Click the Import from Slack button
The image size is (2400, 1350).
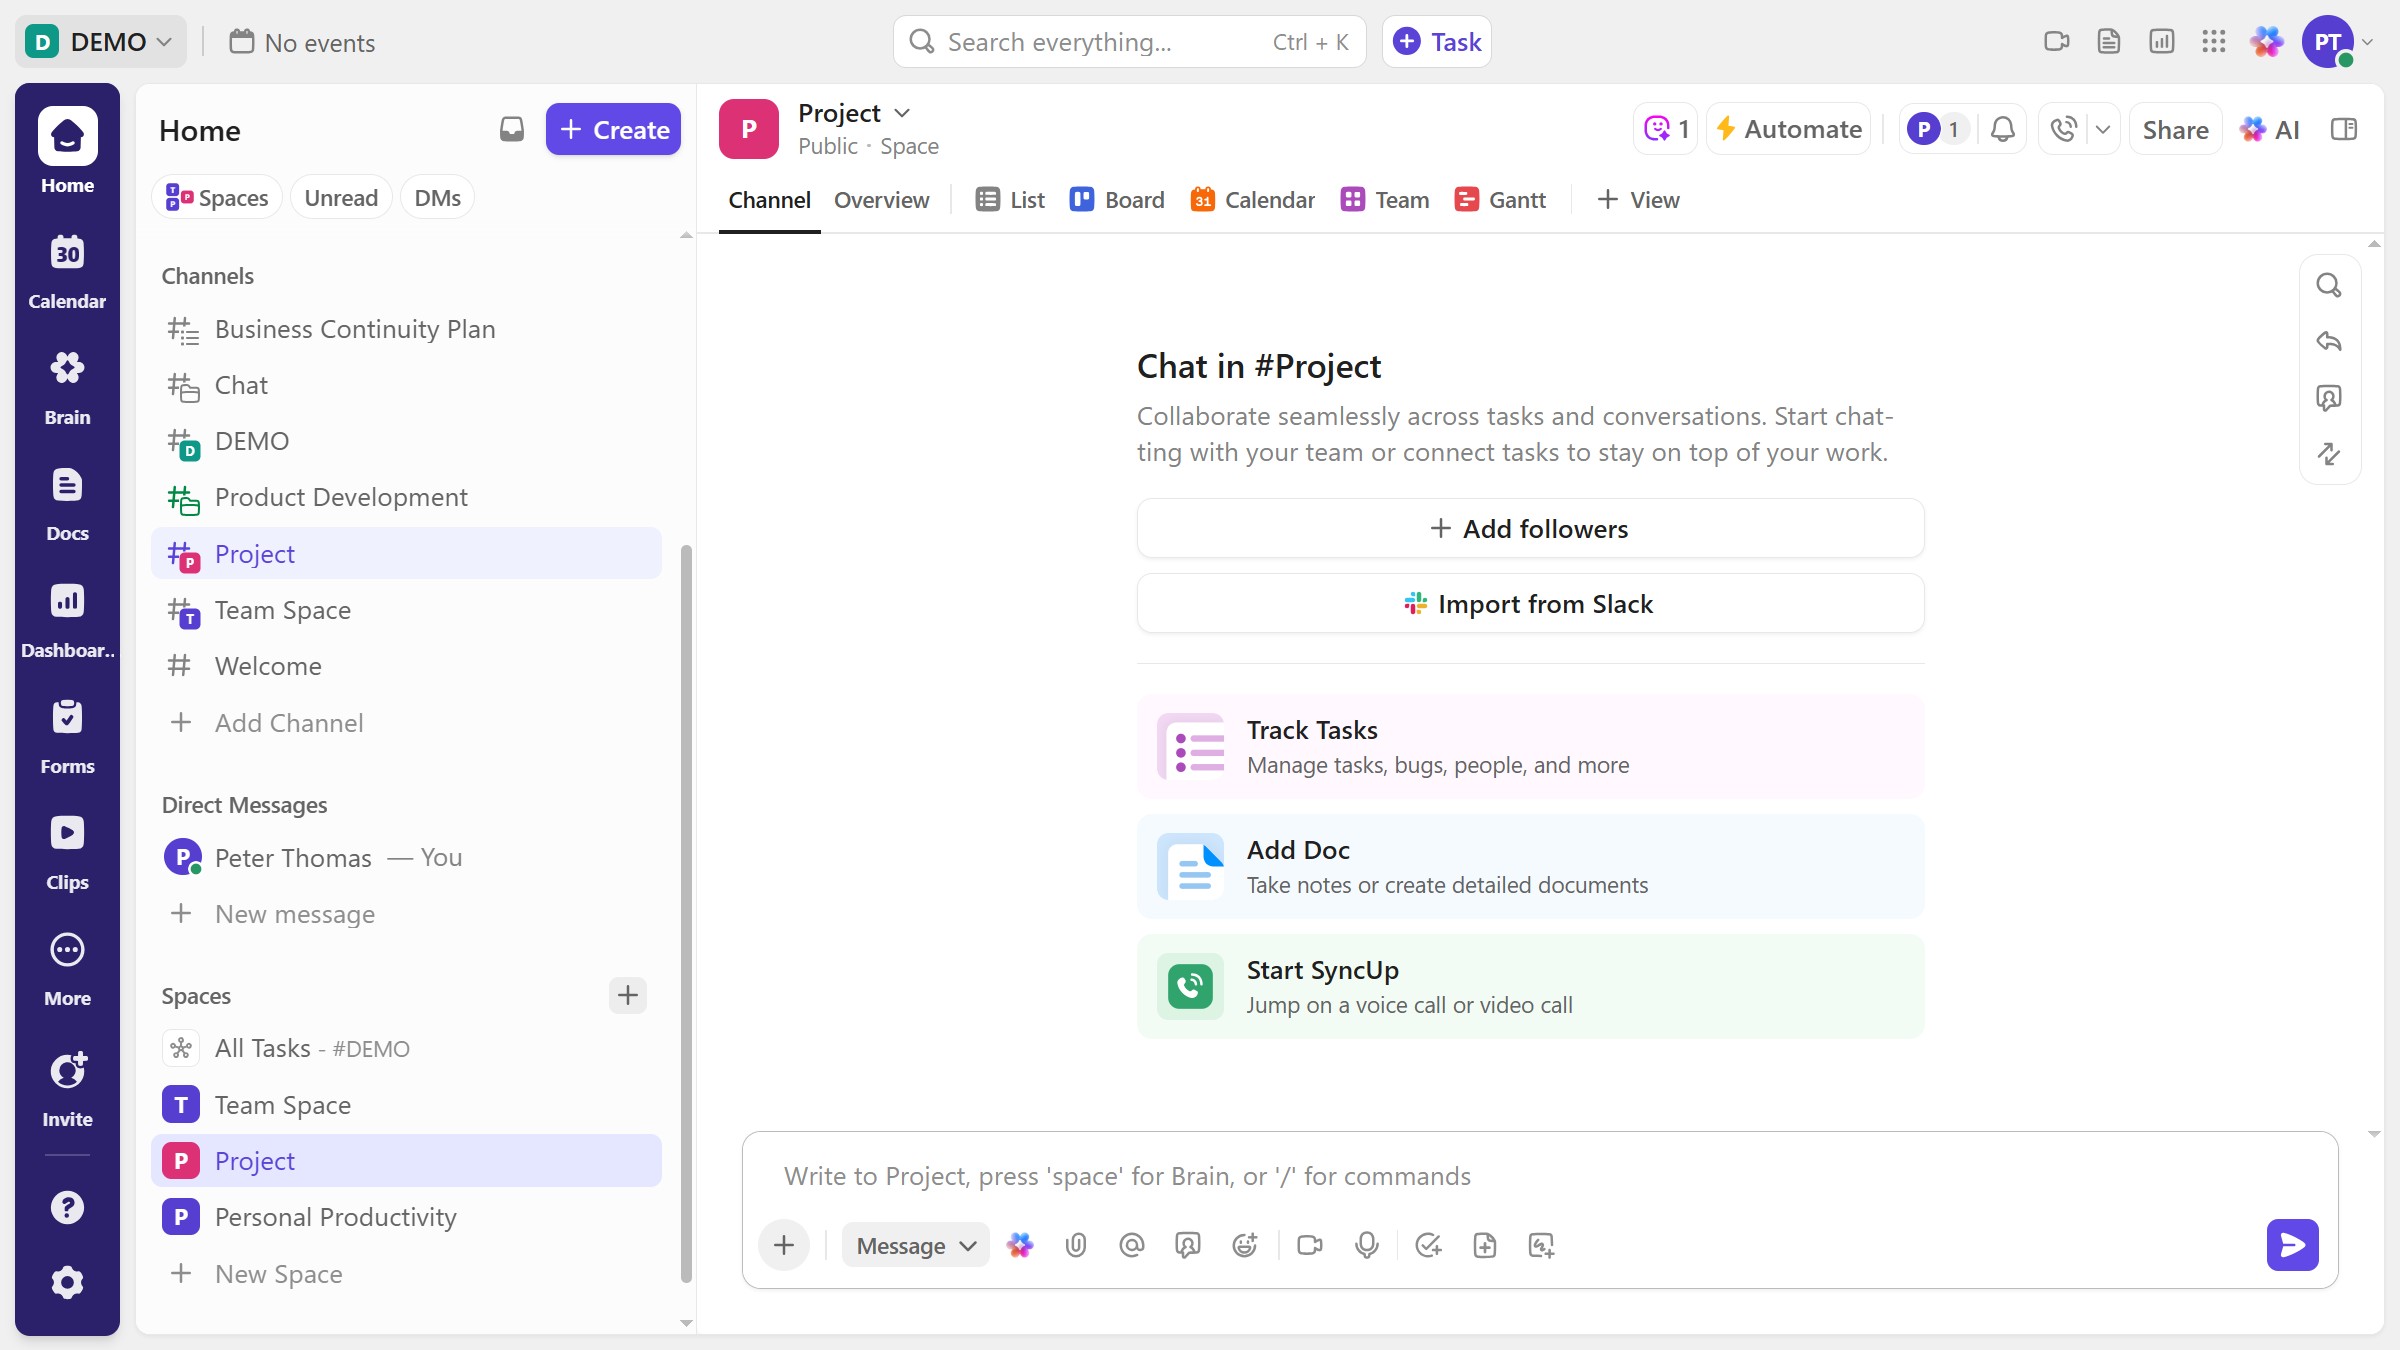pos(1529,603)
